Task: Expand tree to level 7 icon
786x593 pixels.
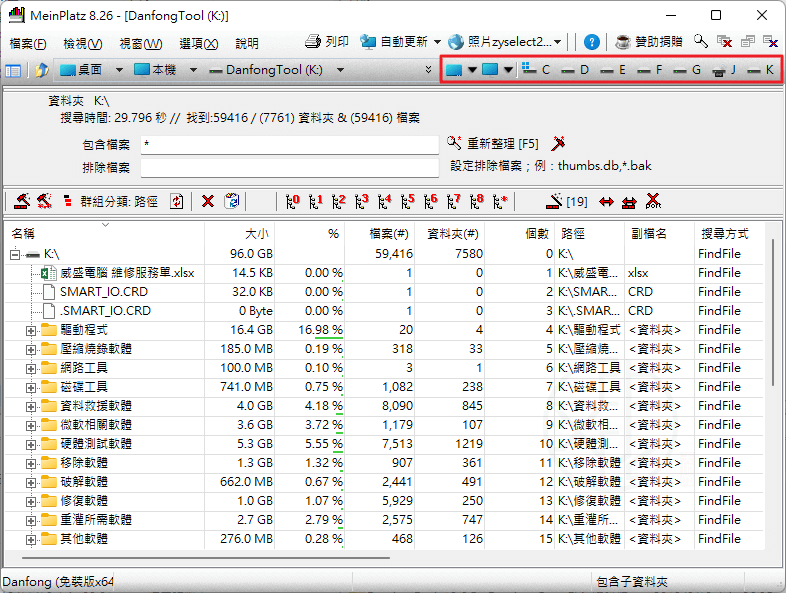Action: pyautogui.click(x=453, y=201)
